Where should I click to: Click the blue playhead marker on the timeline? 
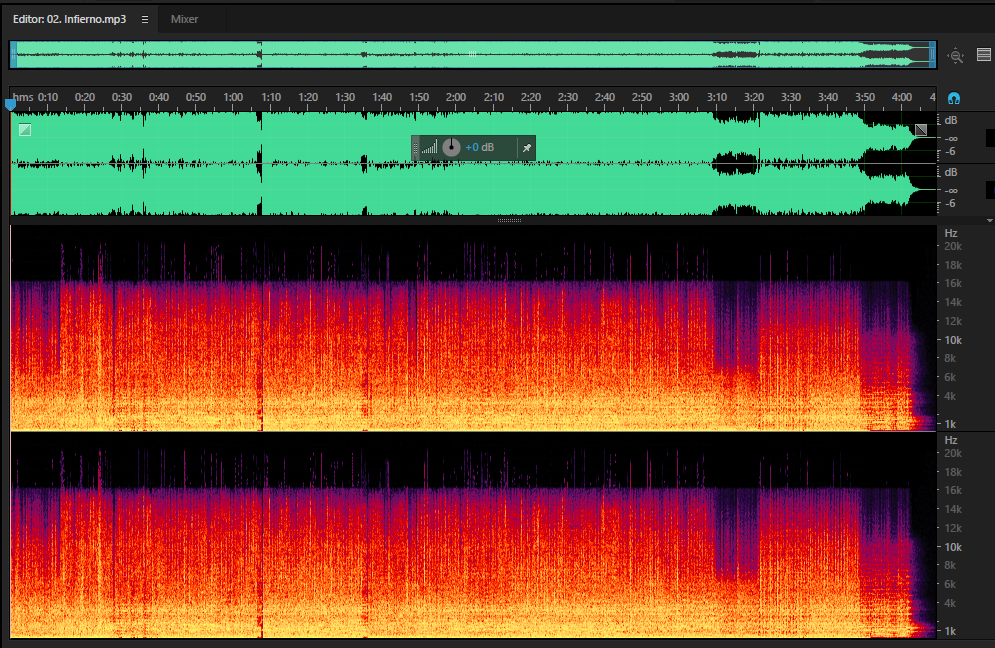(10, 105)
